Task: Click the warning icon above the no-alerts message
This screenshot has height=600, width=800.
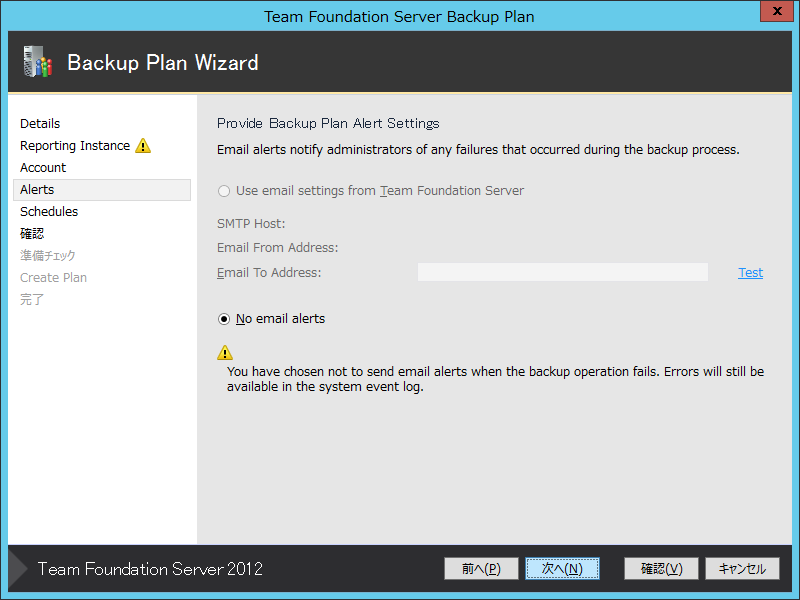Action: pos(224,353)
